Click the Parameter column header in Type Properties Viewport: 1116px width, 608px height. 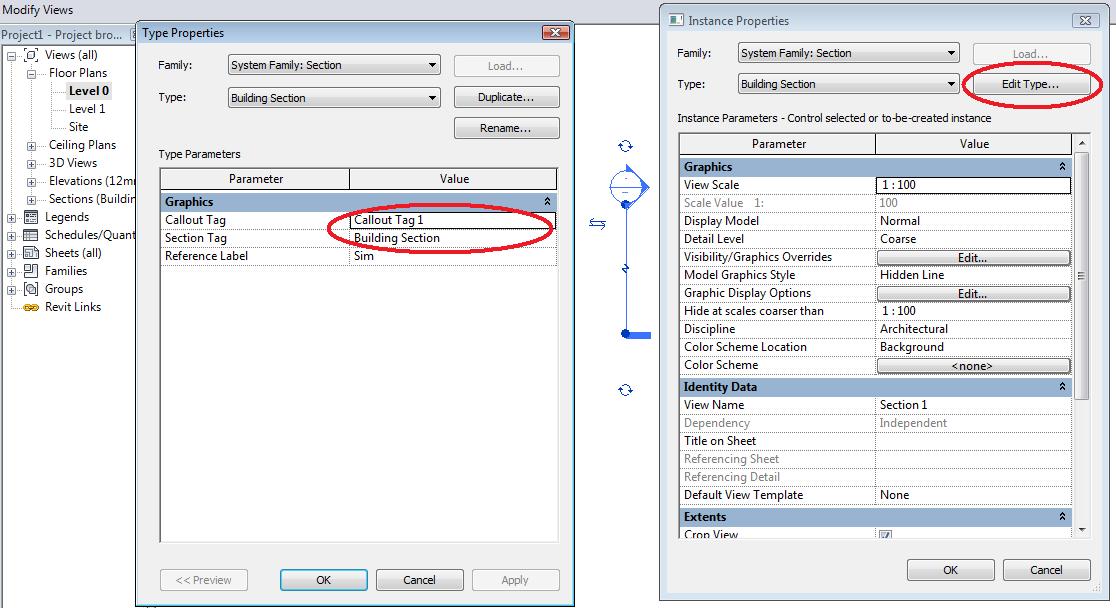(x=256, y=179)
